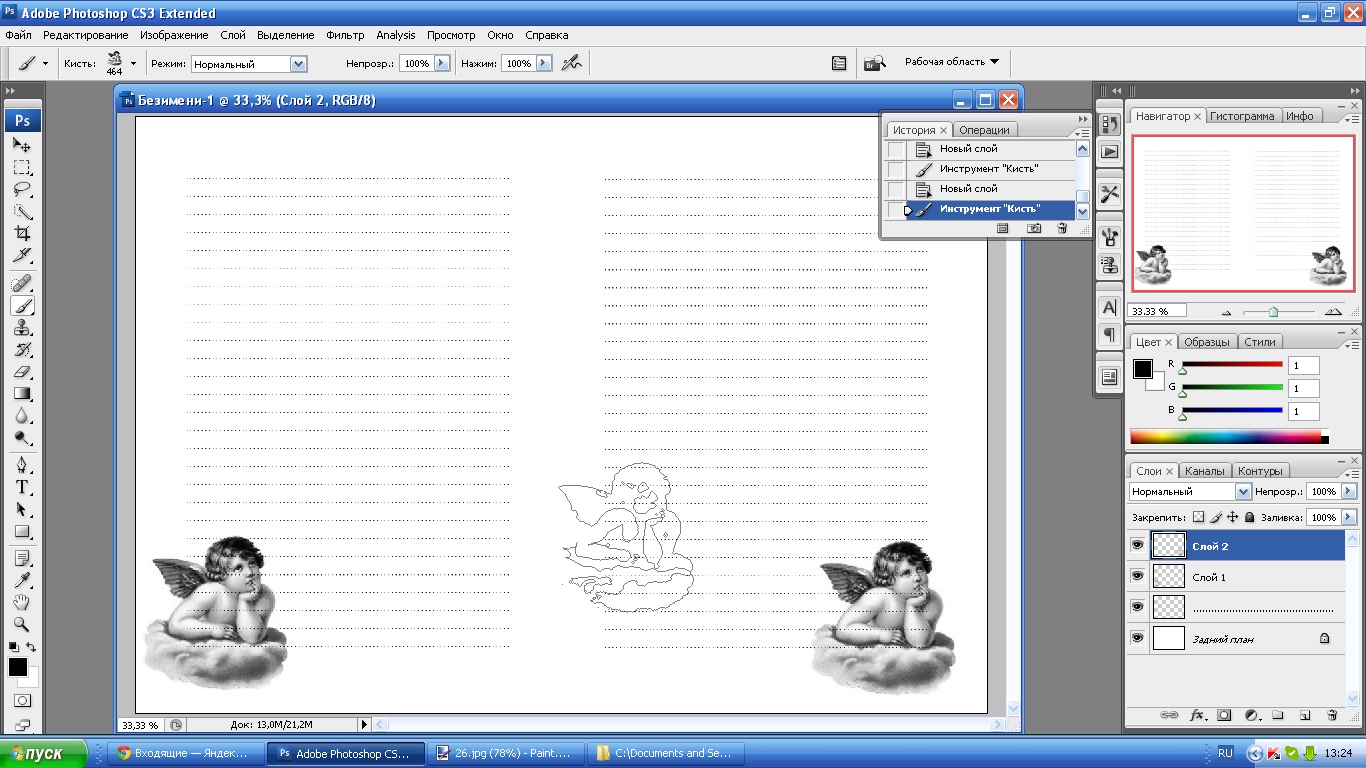Switch to the Образцы tab

pos(1207,342)
